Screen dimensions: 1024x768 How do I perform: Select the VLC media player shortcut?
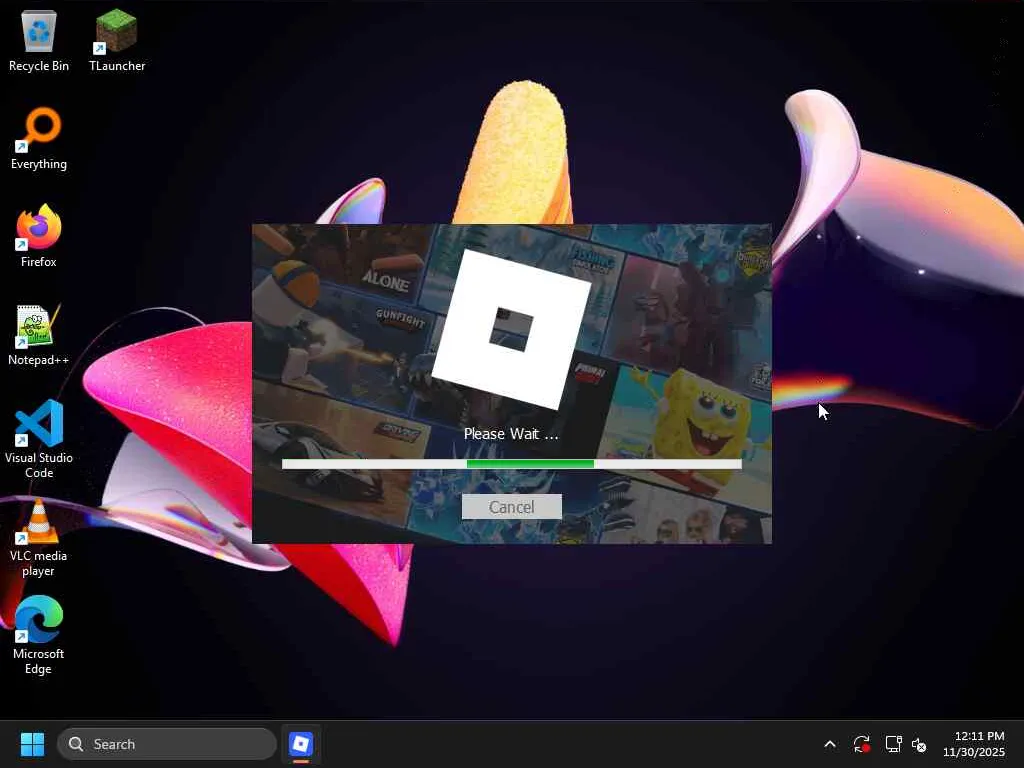pos(39,537)
